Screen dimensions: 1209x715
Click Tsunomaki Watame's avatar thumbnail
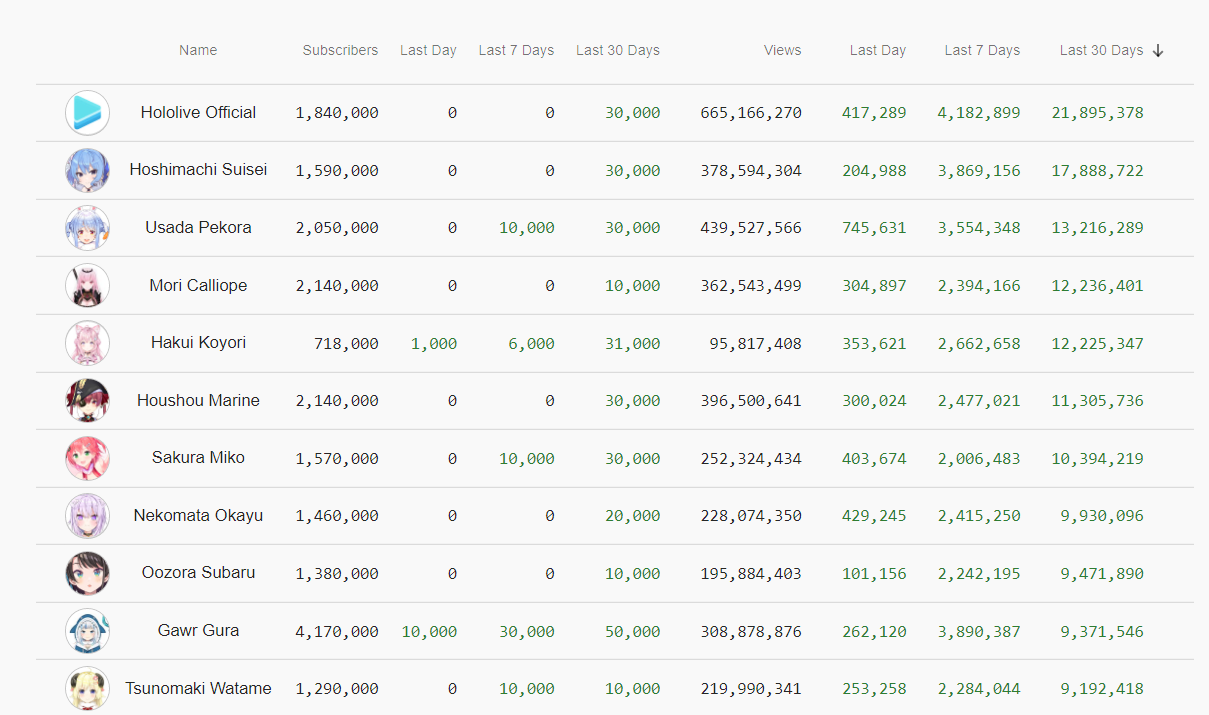pos(87,688)
